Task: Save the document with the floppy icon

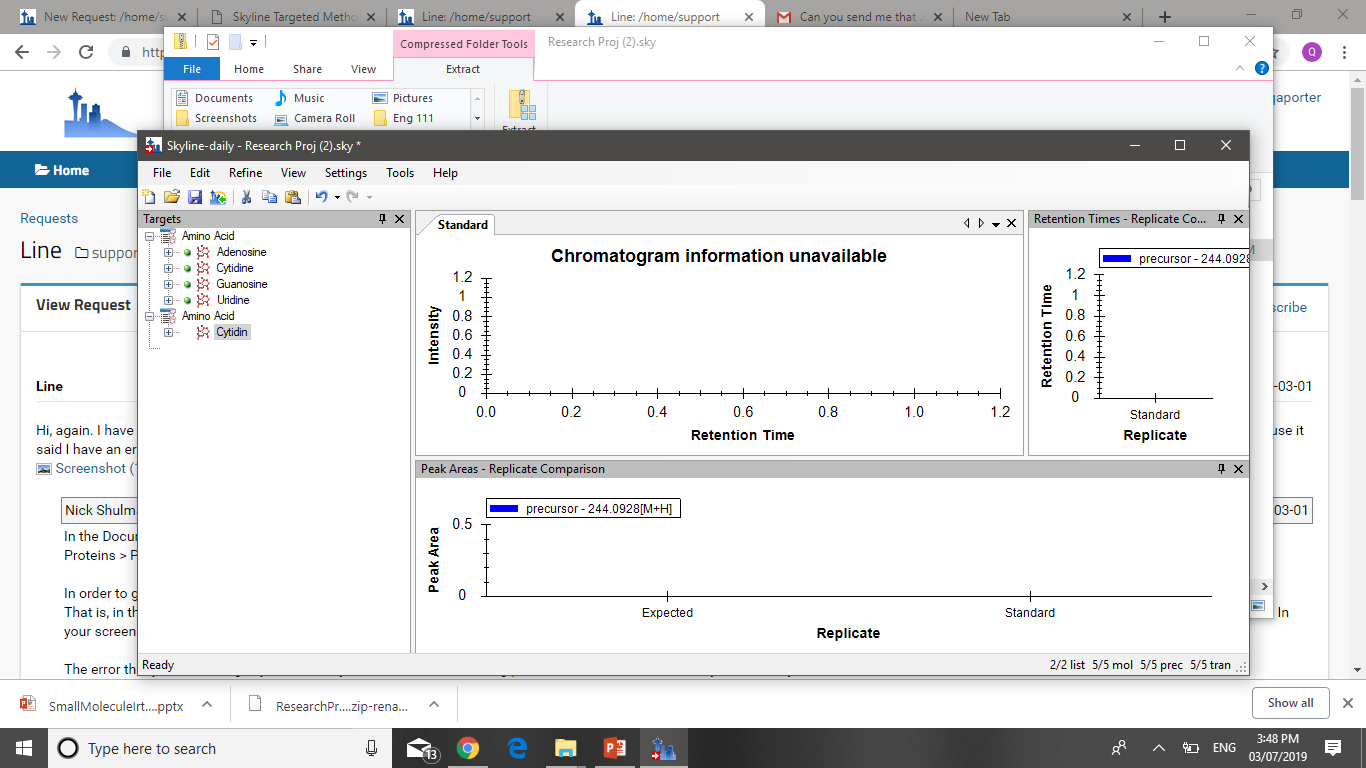Action: [195, 197]
